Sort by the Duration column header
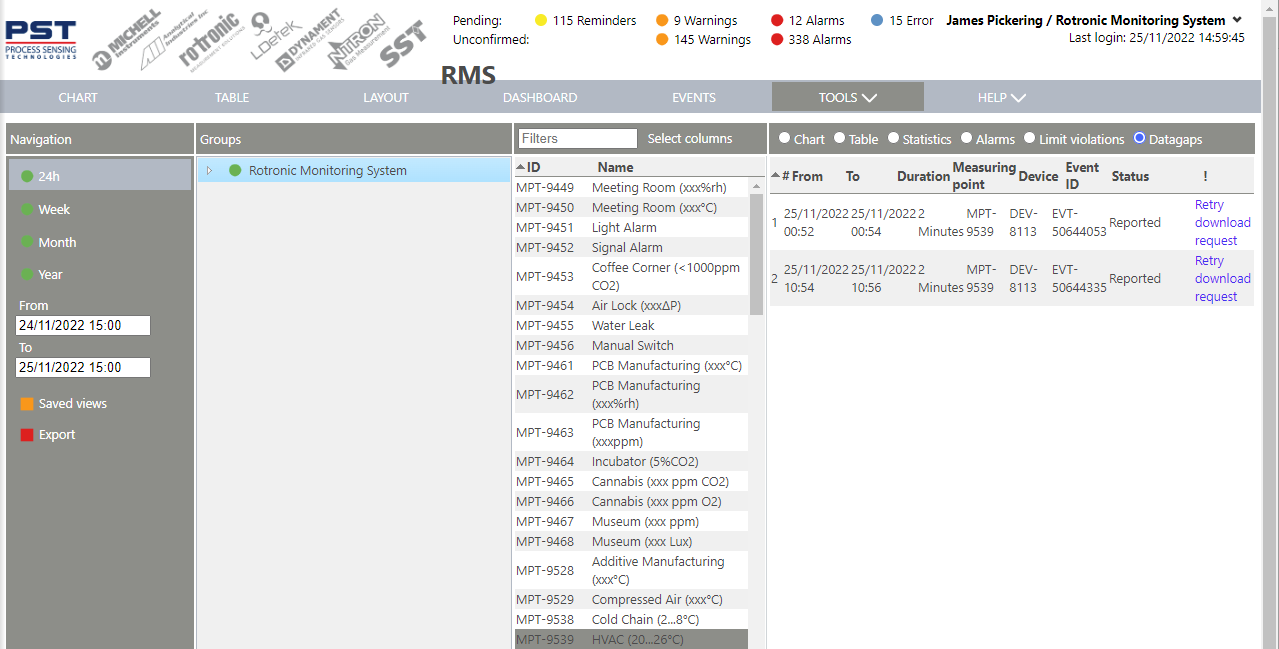Viewport: 1279px width, 649px height. (x=923, y=176)
